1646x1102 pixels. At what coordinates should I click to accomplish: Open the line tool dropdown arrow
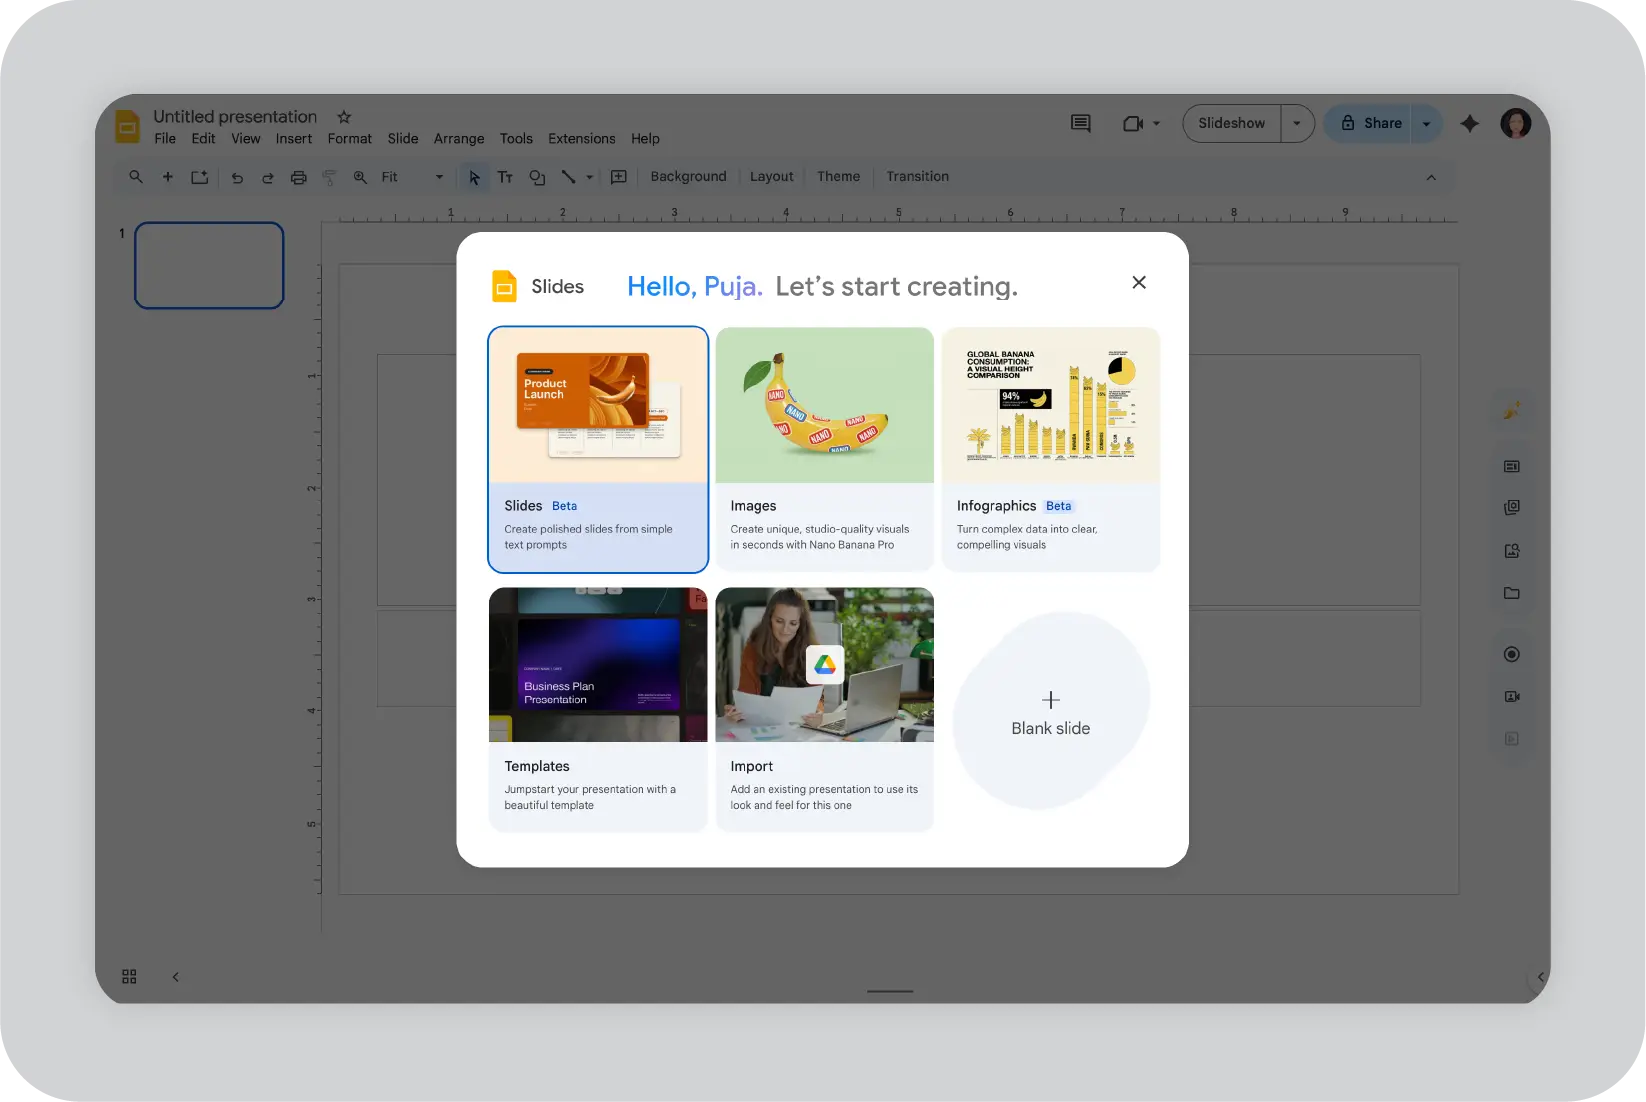(590, 177)
